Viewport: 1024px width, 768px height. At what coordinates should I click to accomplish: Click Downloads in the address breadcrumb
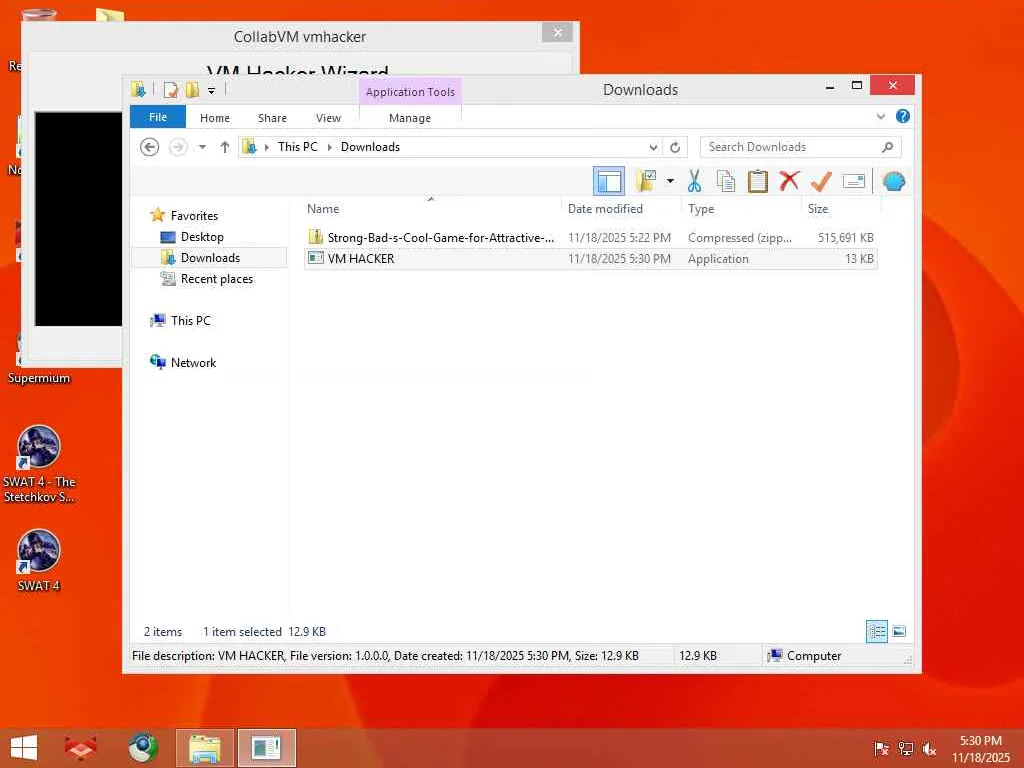point(370,147)
